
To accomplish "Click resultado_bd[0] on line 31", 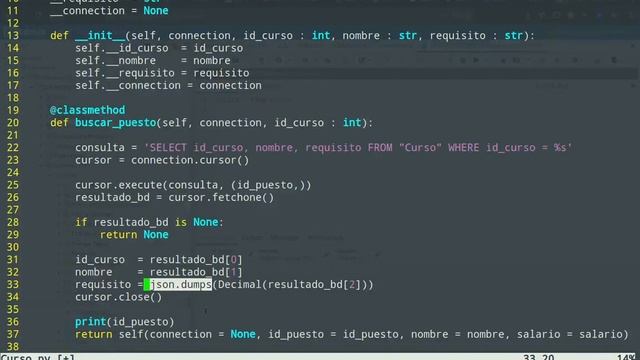I will point(196,260).
